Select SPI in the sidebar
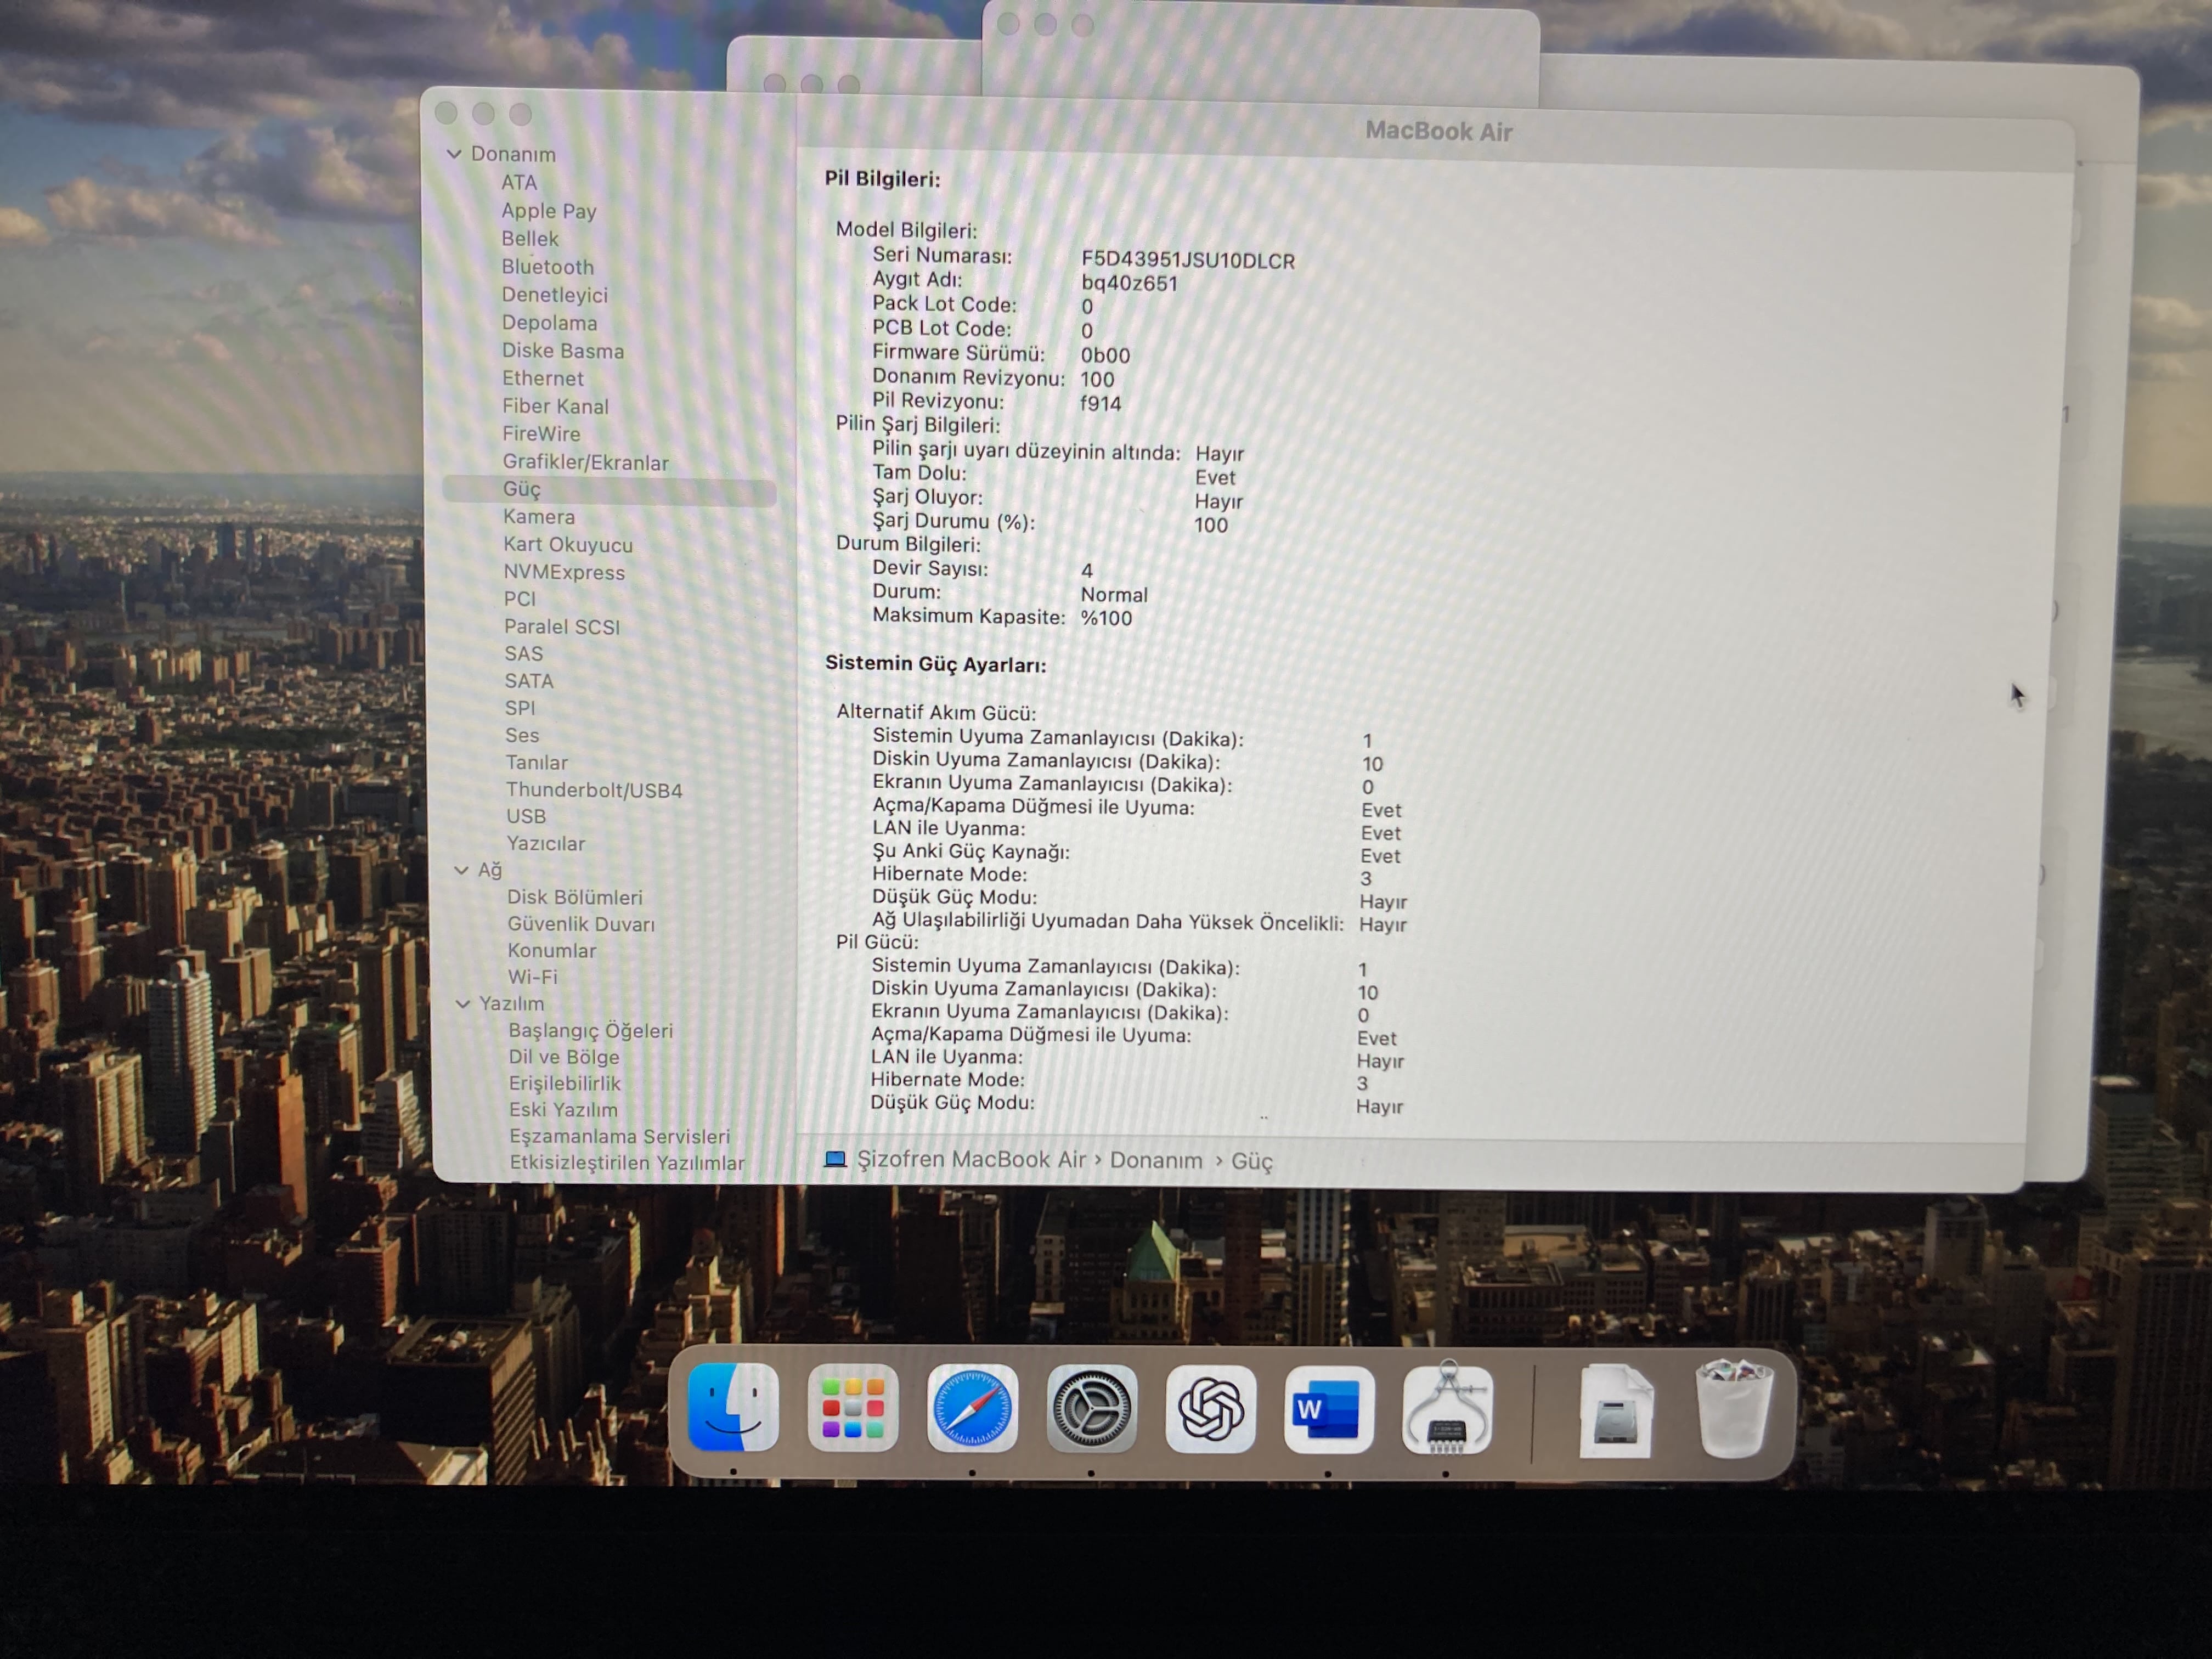 (520, 708)
